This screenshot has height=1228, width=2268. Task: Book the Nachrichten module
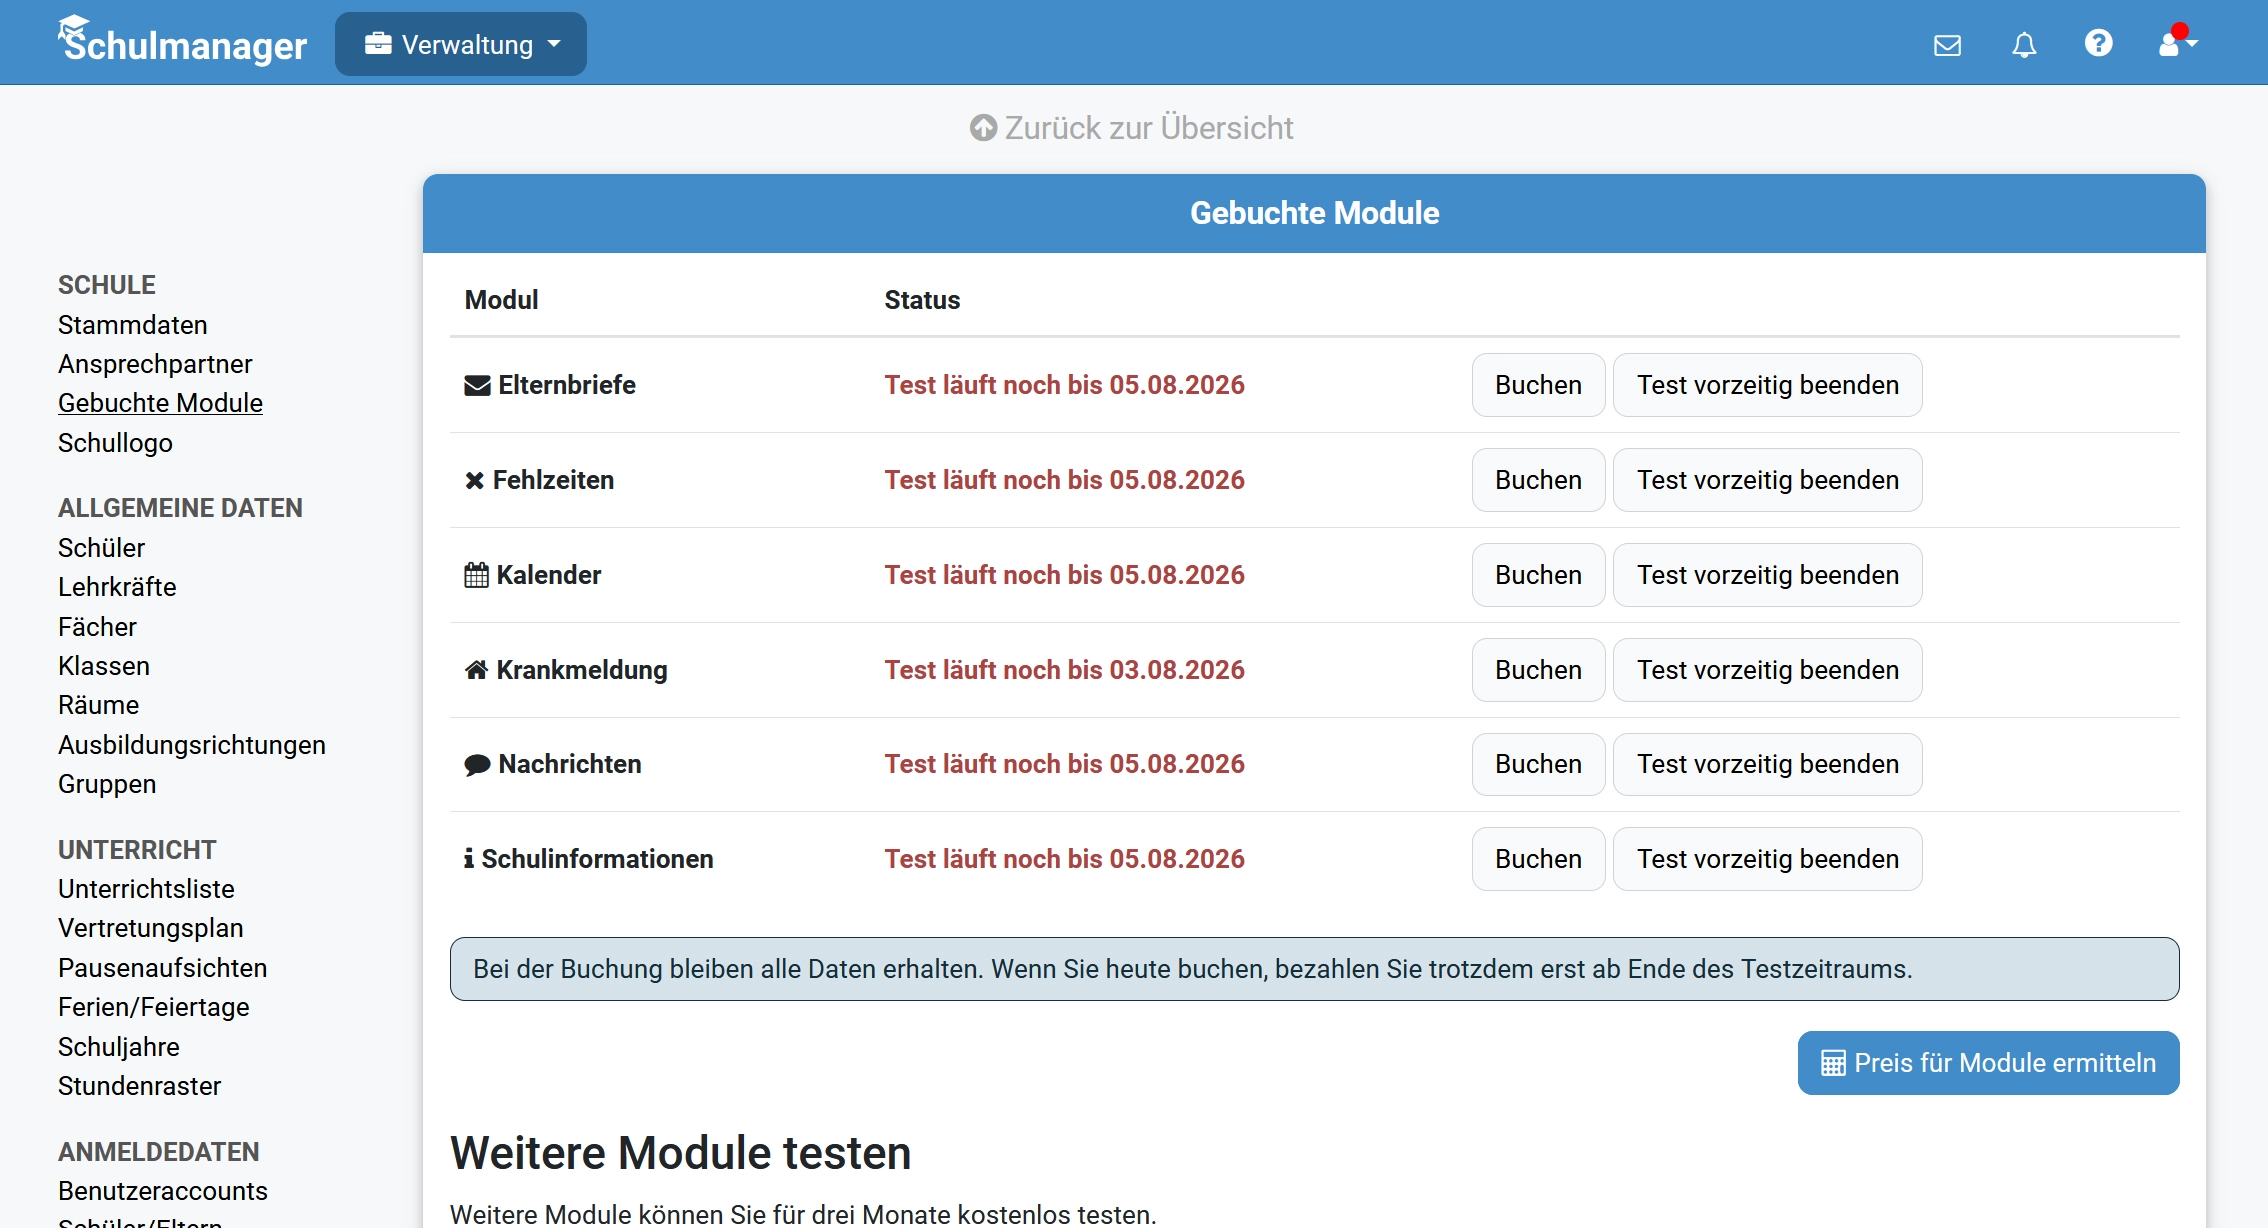[1538, 764]
